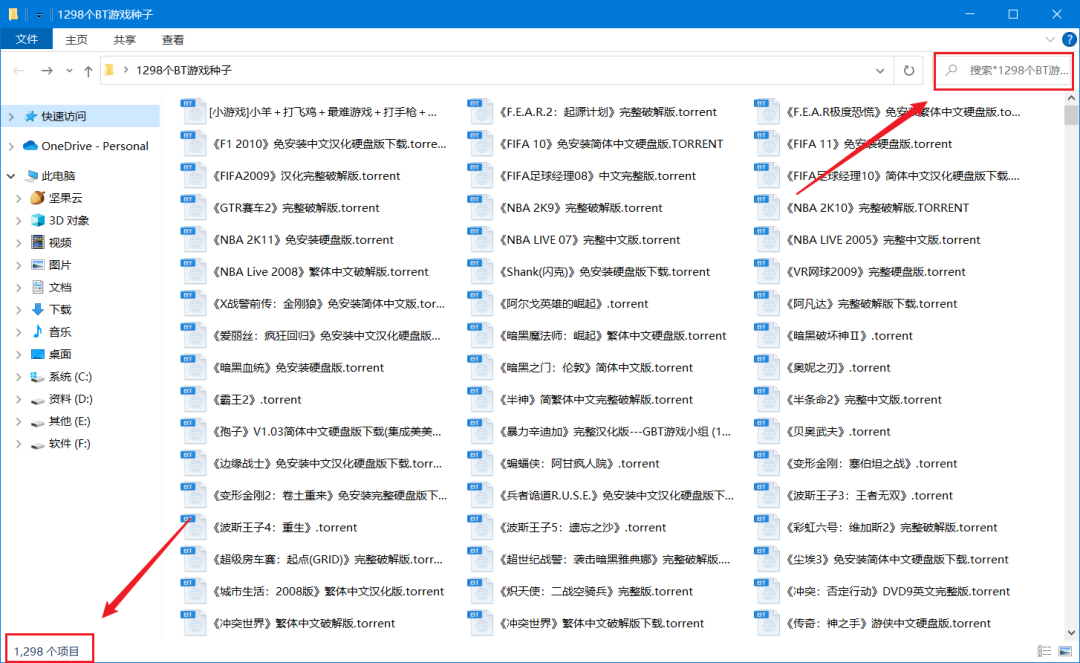Select the 《F1 2010》 torrent file icon
Image resolution: width=1080 pixels, height=663 pixels.
pyautogui.click(x=193, y=143)
